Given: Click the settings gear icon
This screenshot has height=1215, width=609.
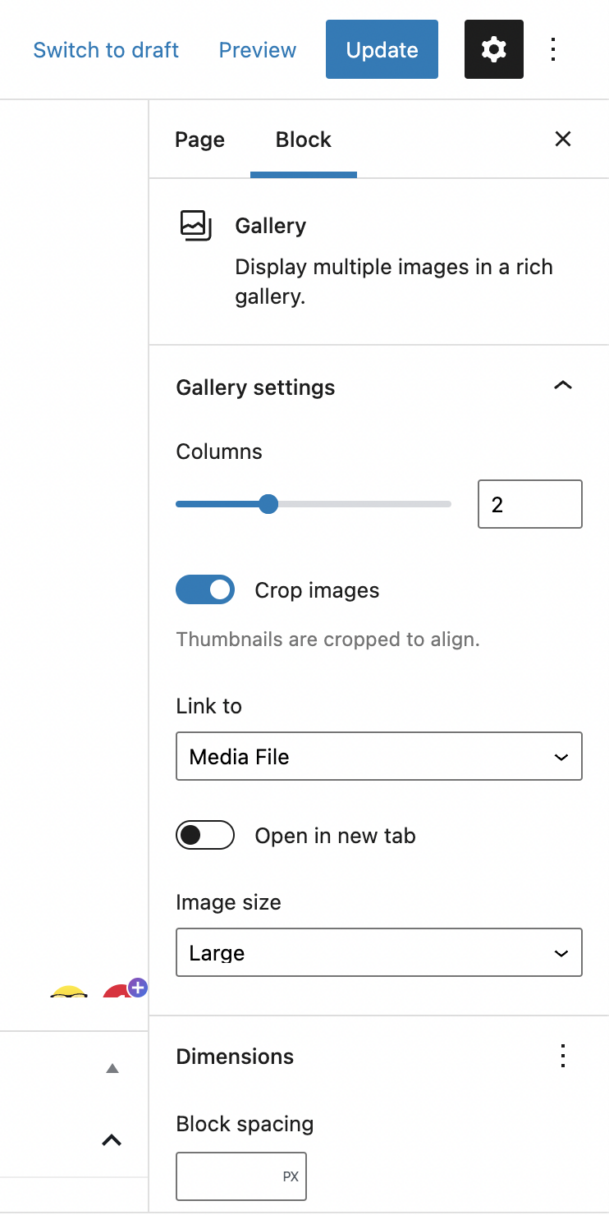Looking at the screenshot, I should pyautogui.click(x=493, y=49).
